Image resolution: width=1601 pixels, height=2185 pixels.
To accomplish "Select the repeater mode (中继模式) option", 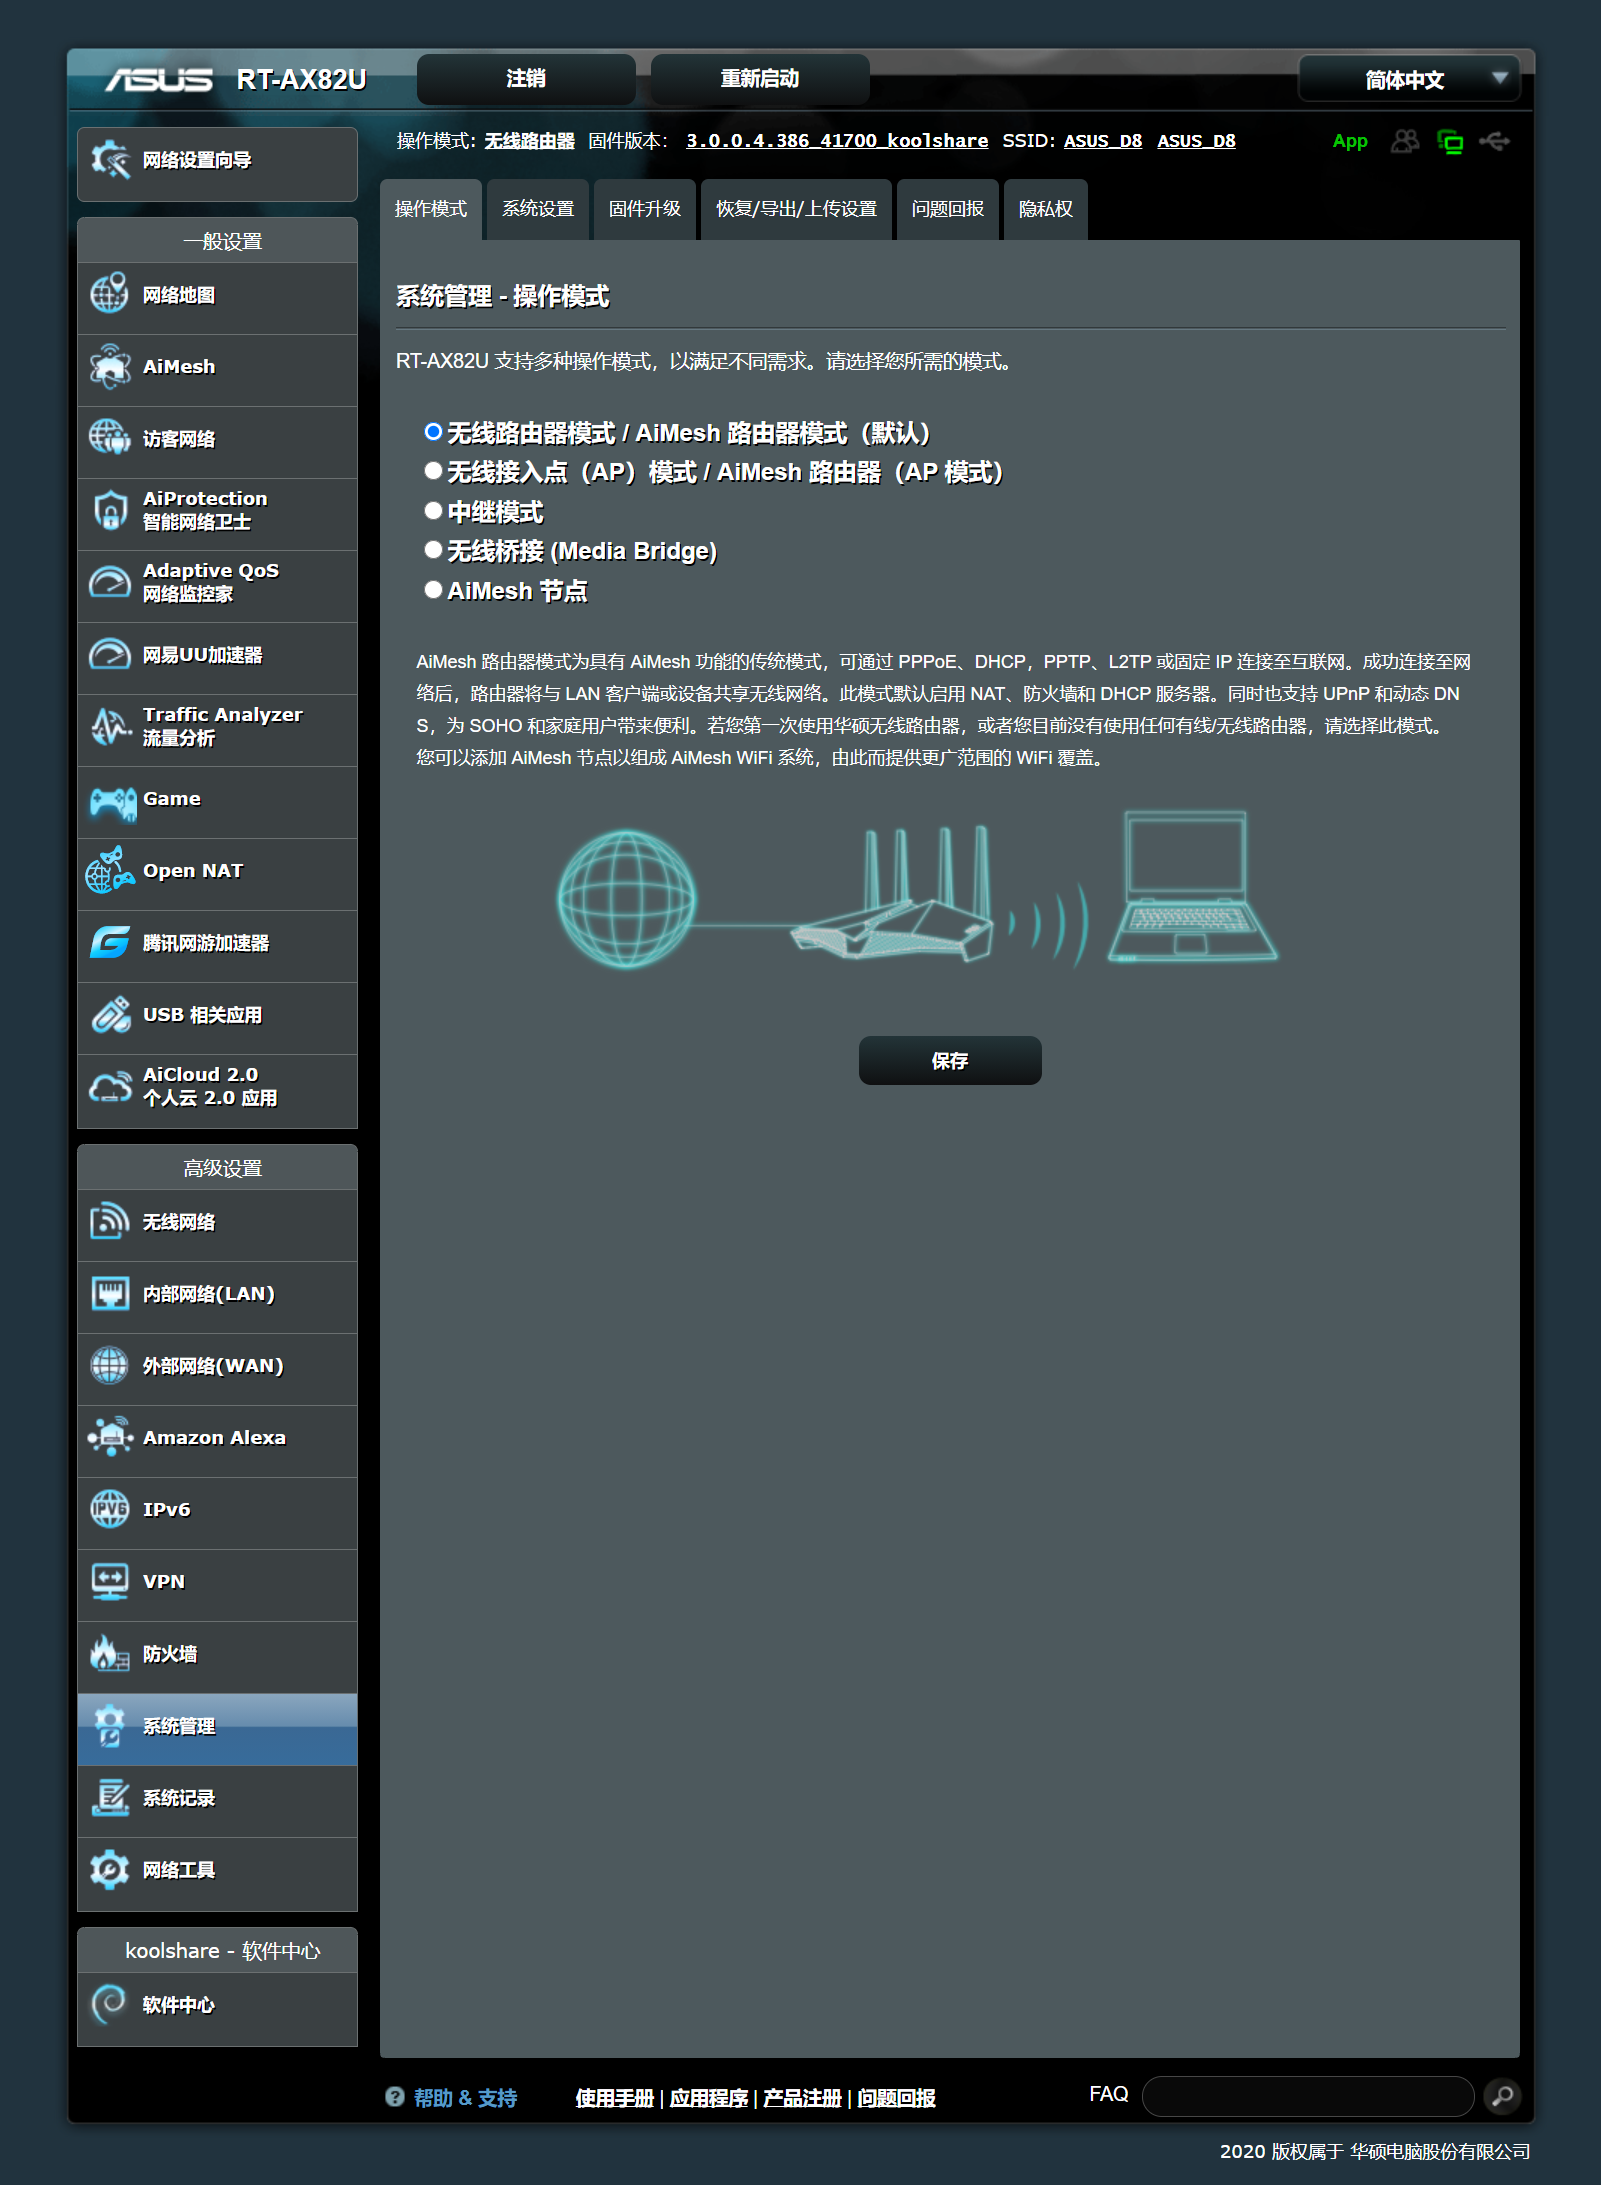I will [433, 511].
